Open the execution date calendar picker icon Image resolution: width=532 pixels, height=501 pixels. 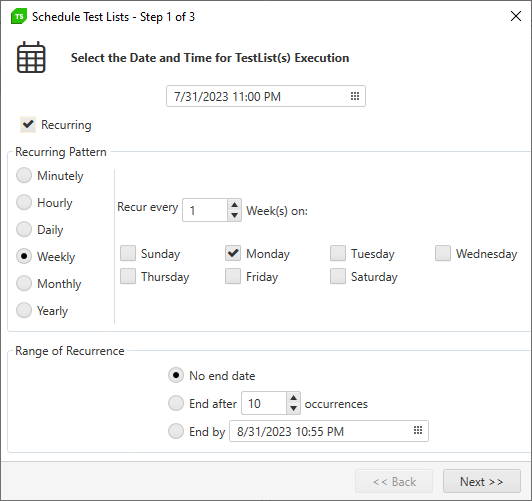(355, 96)
